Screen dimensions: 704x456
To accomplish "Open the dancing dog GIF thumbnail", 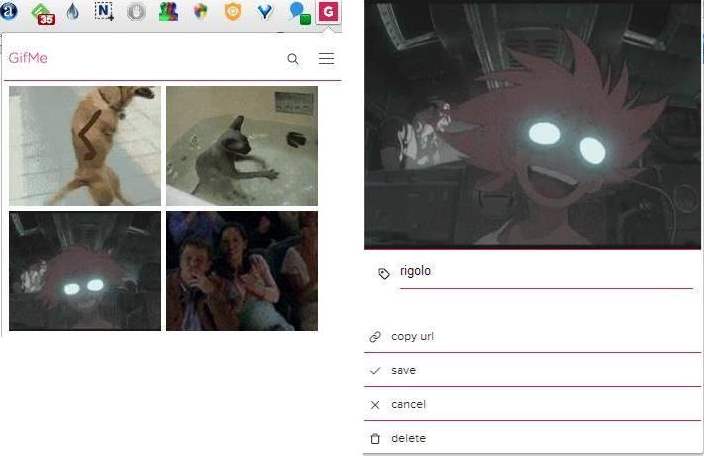I will [85, 146].
